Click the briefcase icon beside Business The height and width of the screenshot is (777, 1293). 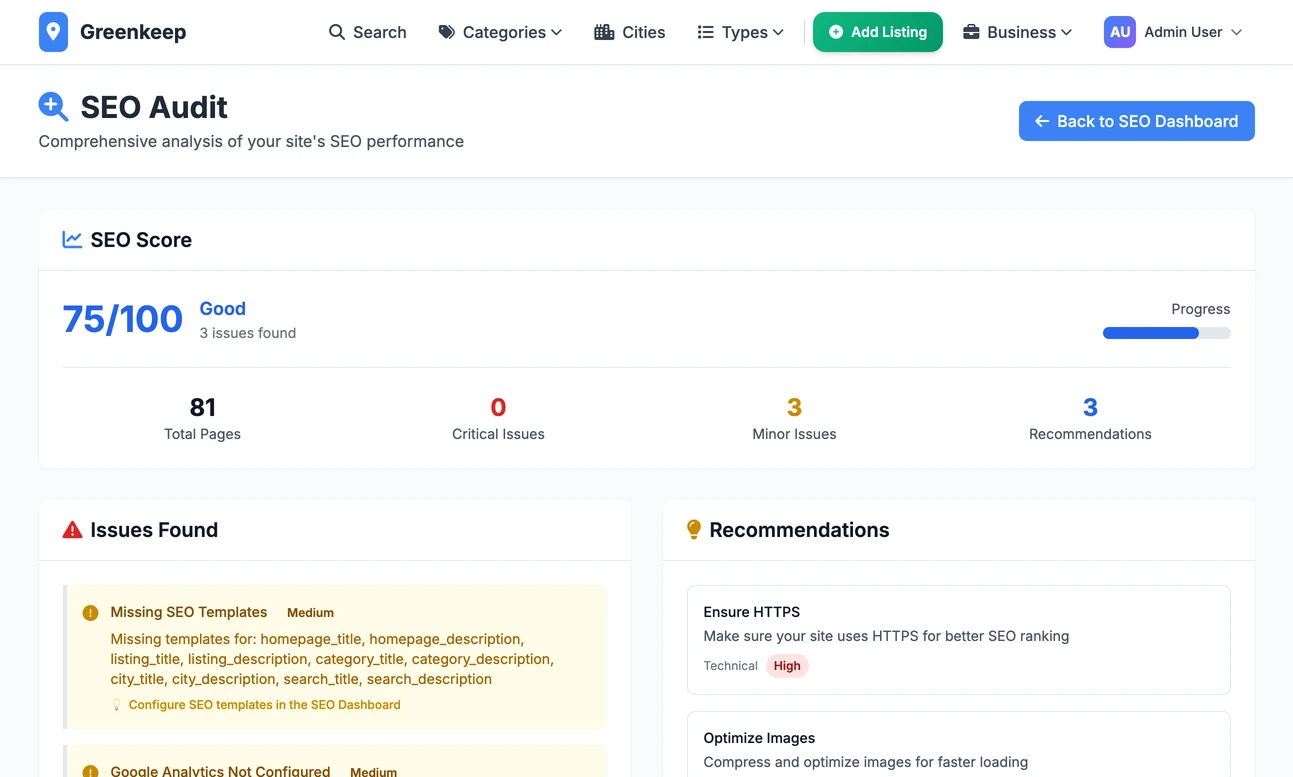(971, 32)
